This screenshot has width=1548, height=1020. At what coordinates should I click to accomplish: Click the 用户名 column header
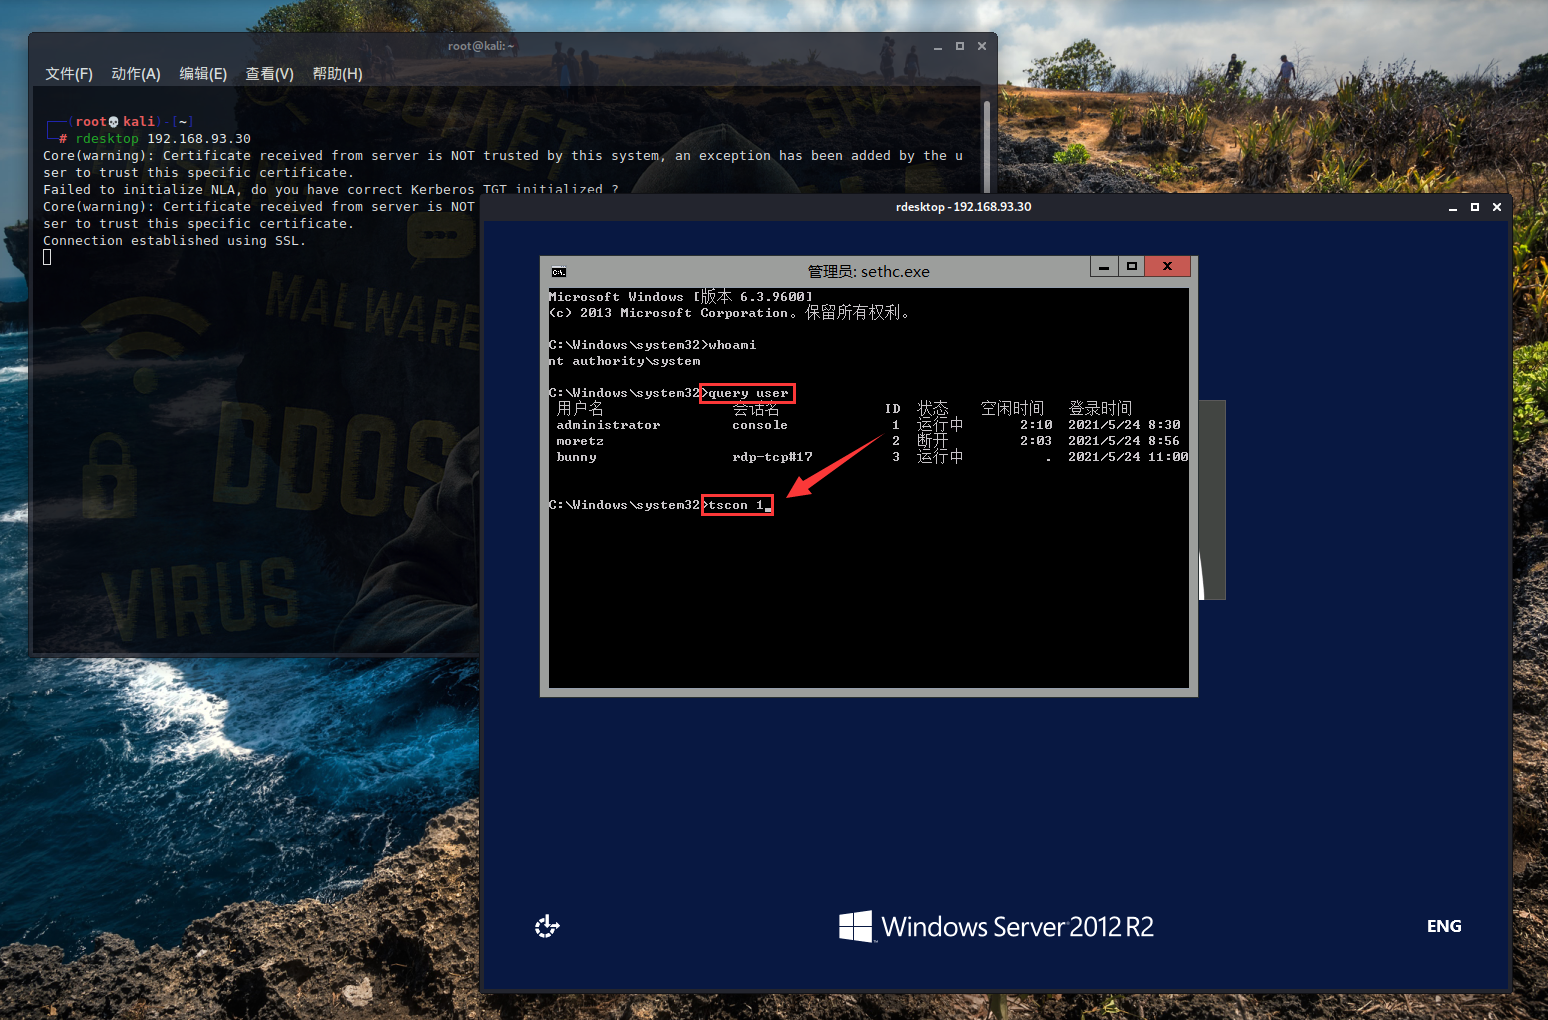(580, 409)
